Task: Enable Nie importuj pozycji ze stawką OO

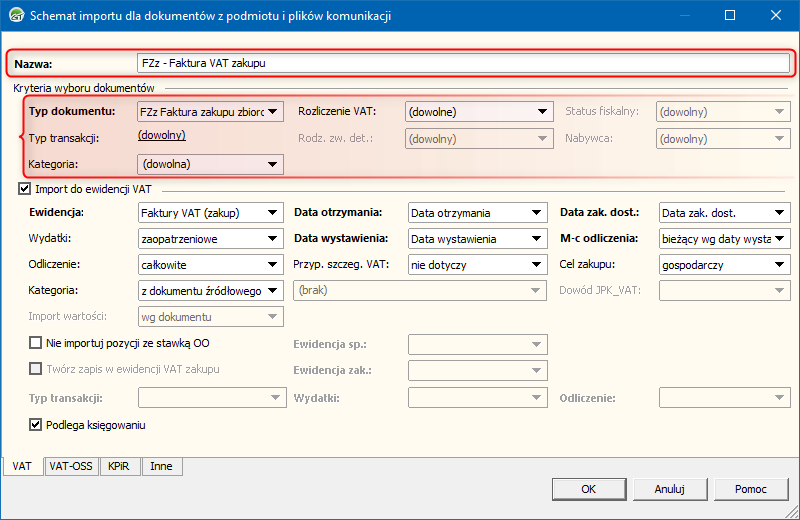Action: point(36,343)
